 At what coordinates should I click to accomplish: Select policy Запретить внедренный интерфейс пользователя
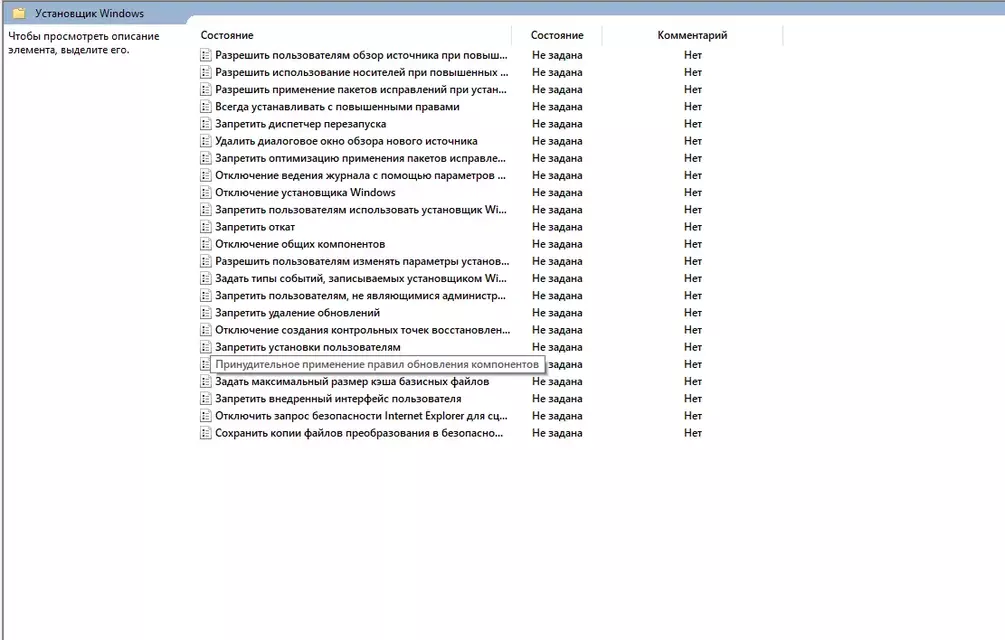[338, 398]
